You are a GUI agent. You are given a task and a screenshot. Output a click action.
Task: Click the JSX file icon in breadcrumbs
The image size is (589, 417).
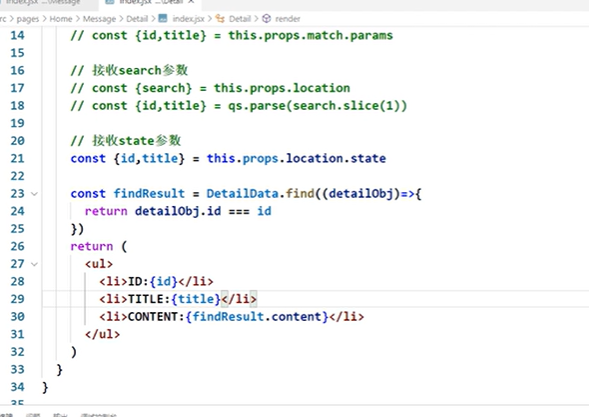coord(163,18)
